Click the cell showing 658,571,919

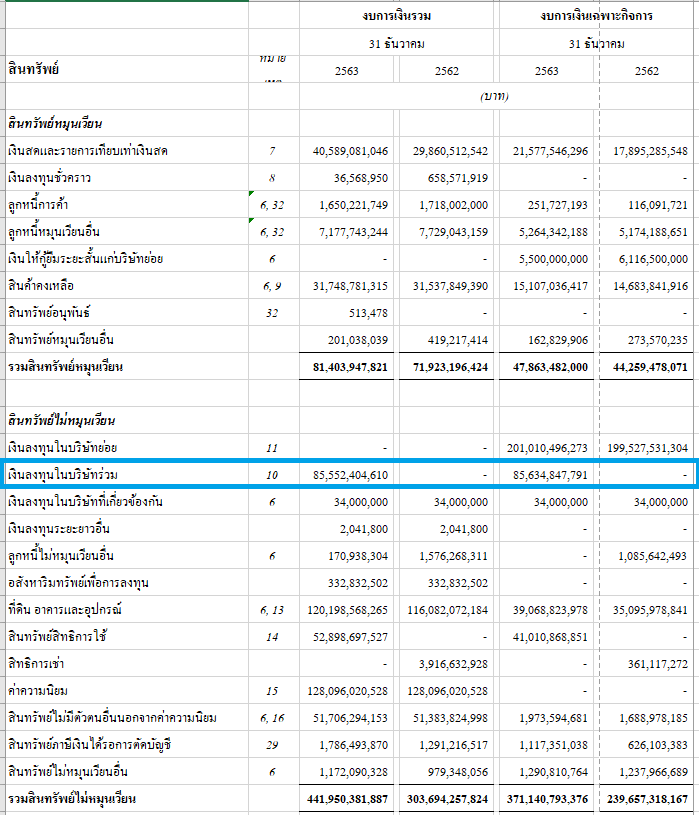pyautogui.click(x=449, y=178)
